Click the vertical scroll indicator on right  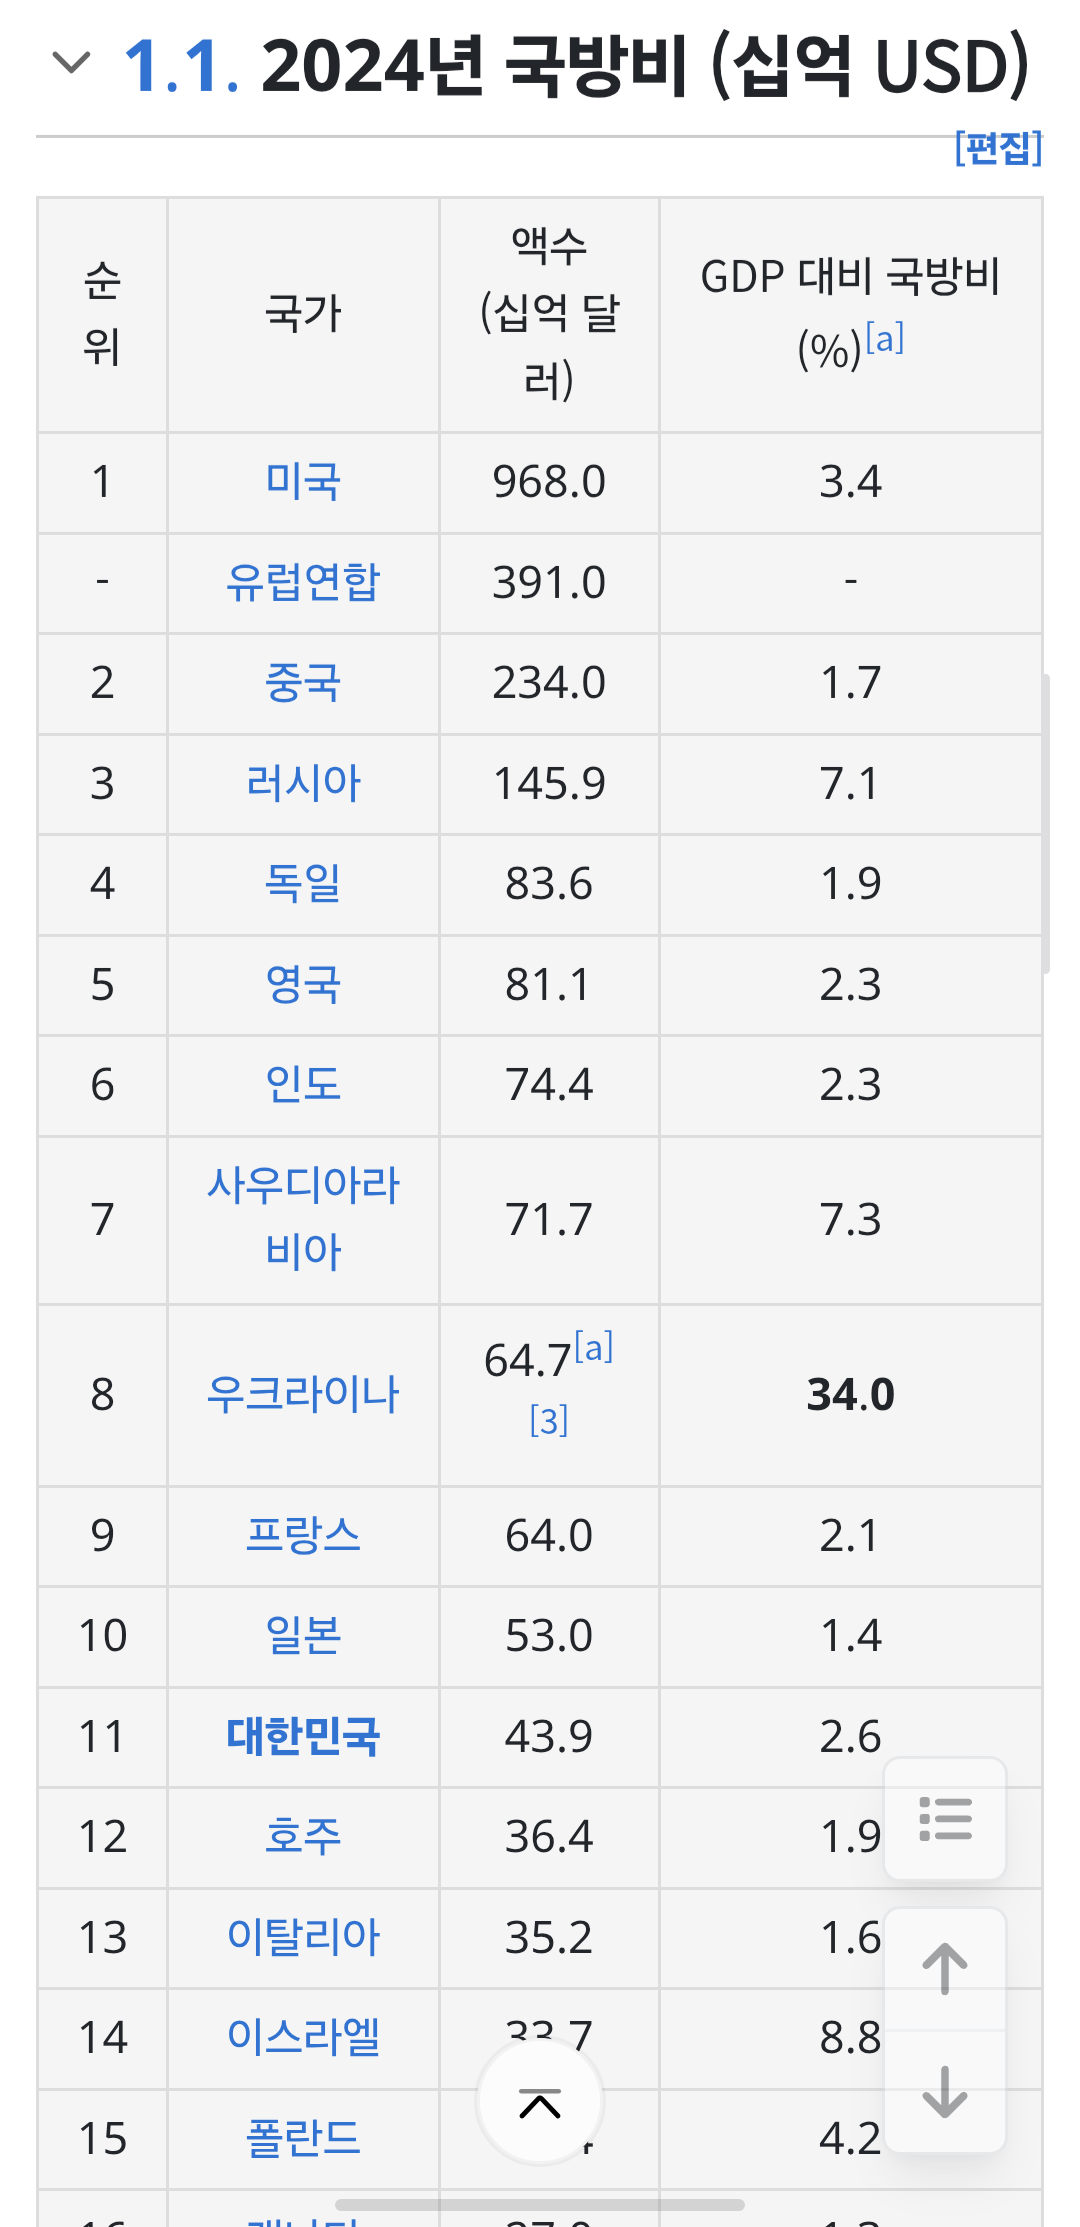1045,823
